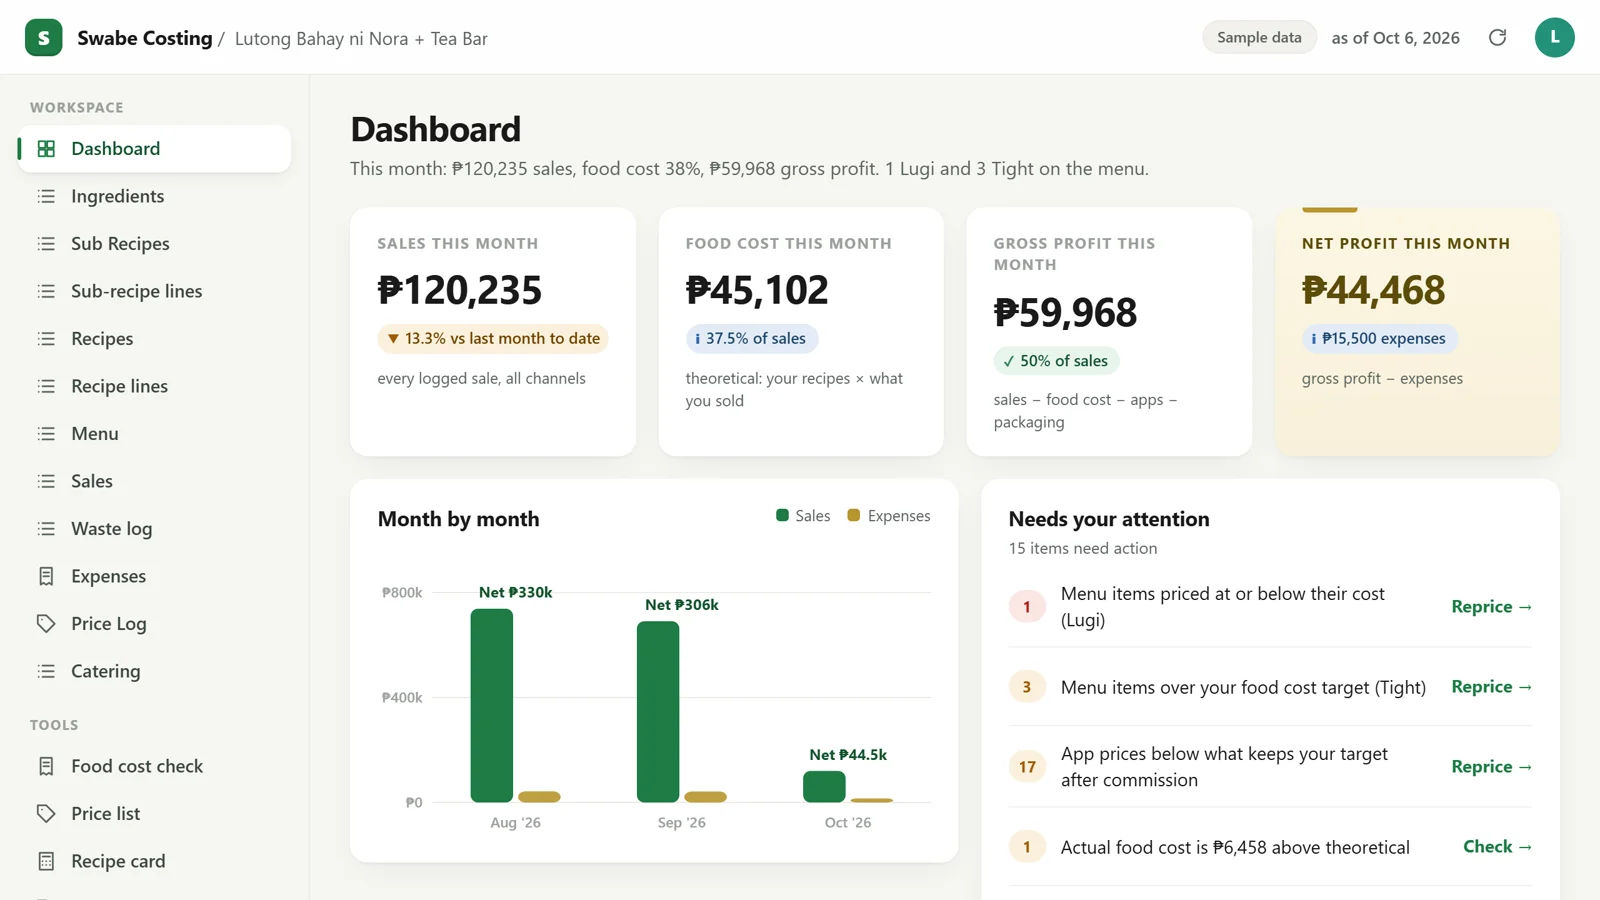Click the Price Log tag icon
Viewport: 1600px width, 900px height.
click(46, 624)
